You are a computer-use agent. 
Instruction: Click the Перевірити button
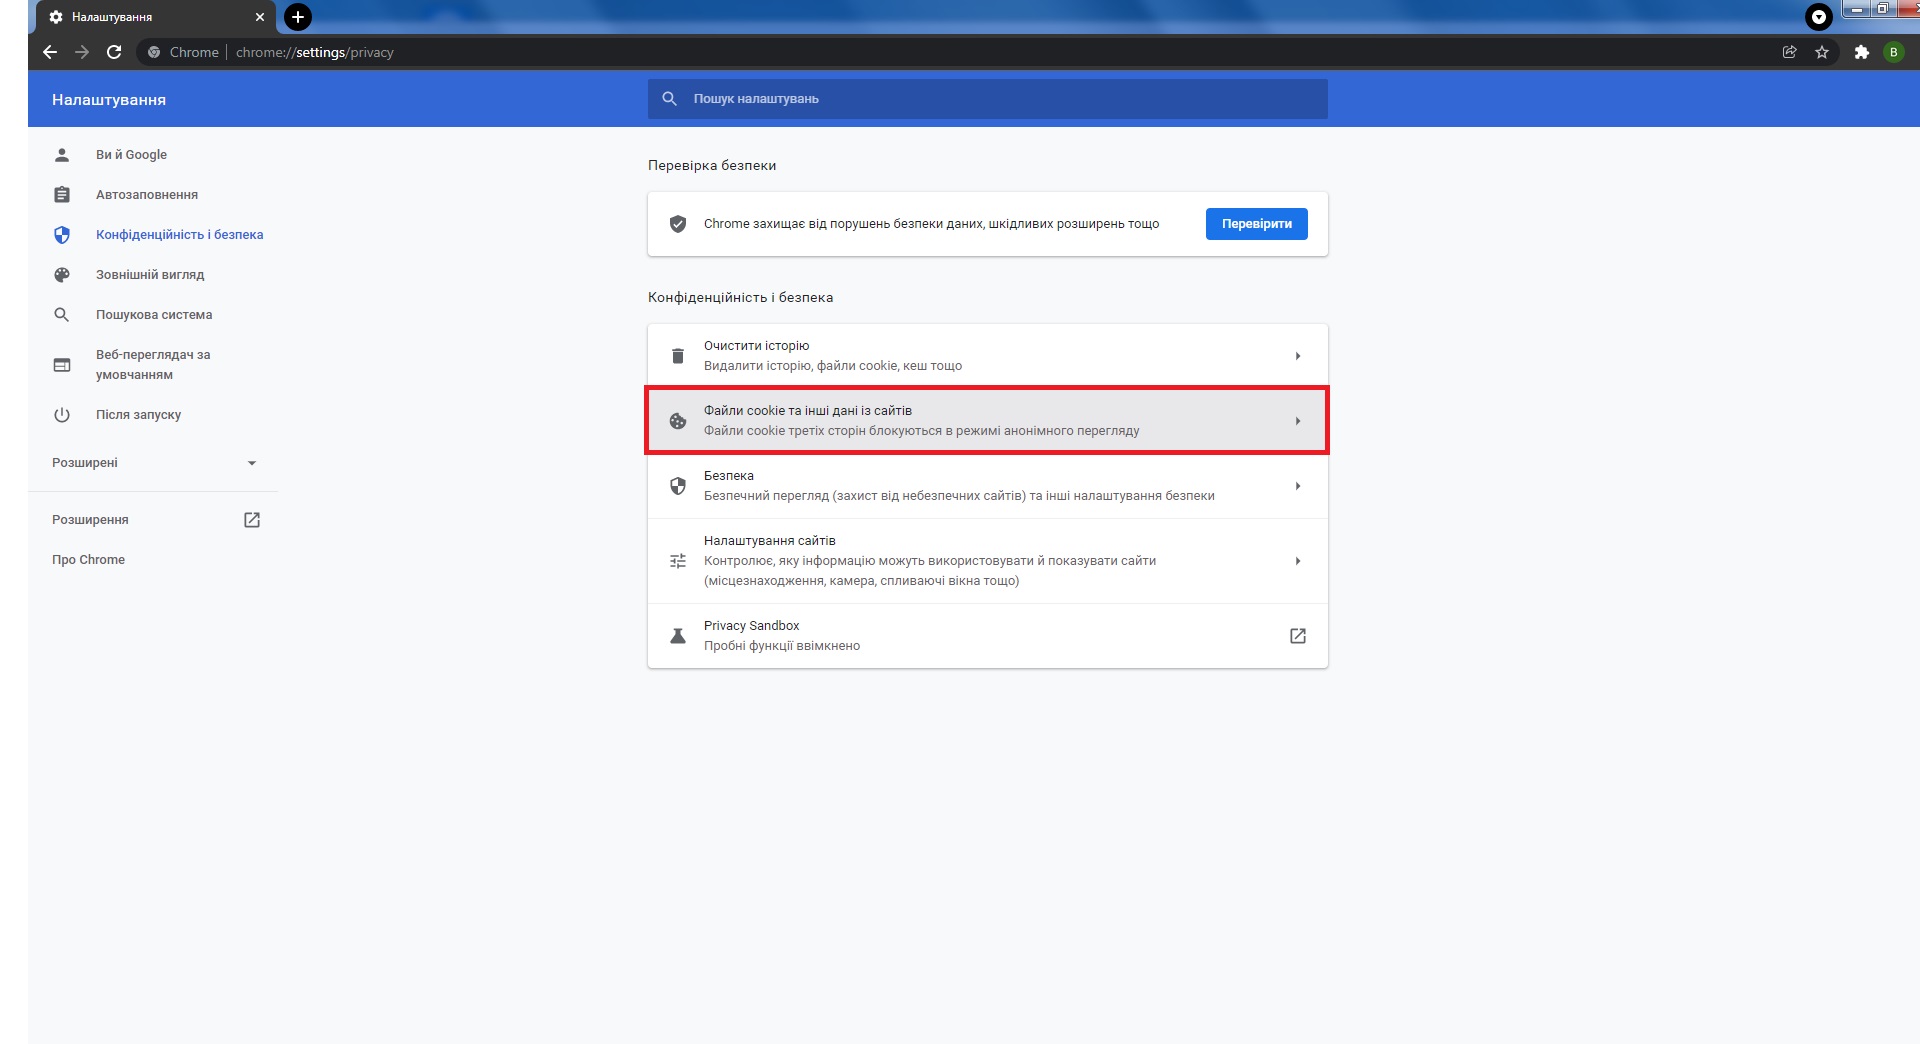click(1256, 224)
